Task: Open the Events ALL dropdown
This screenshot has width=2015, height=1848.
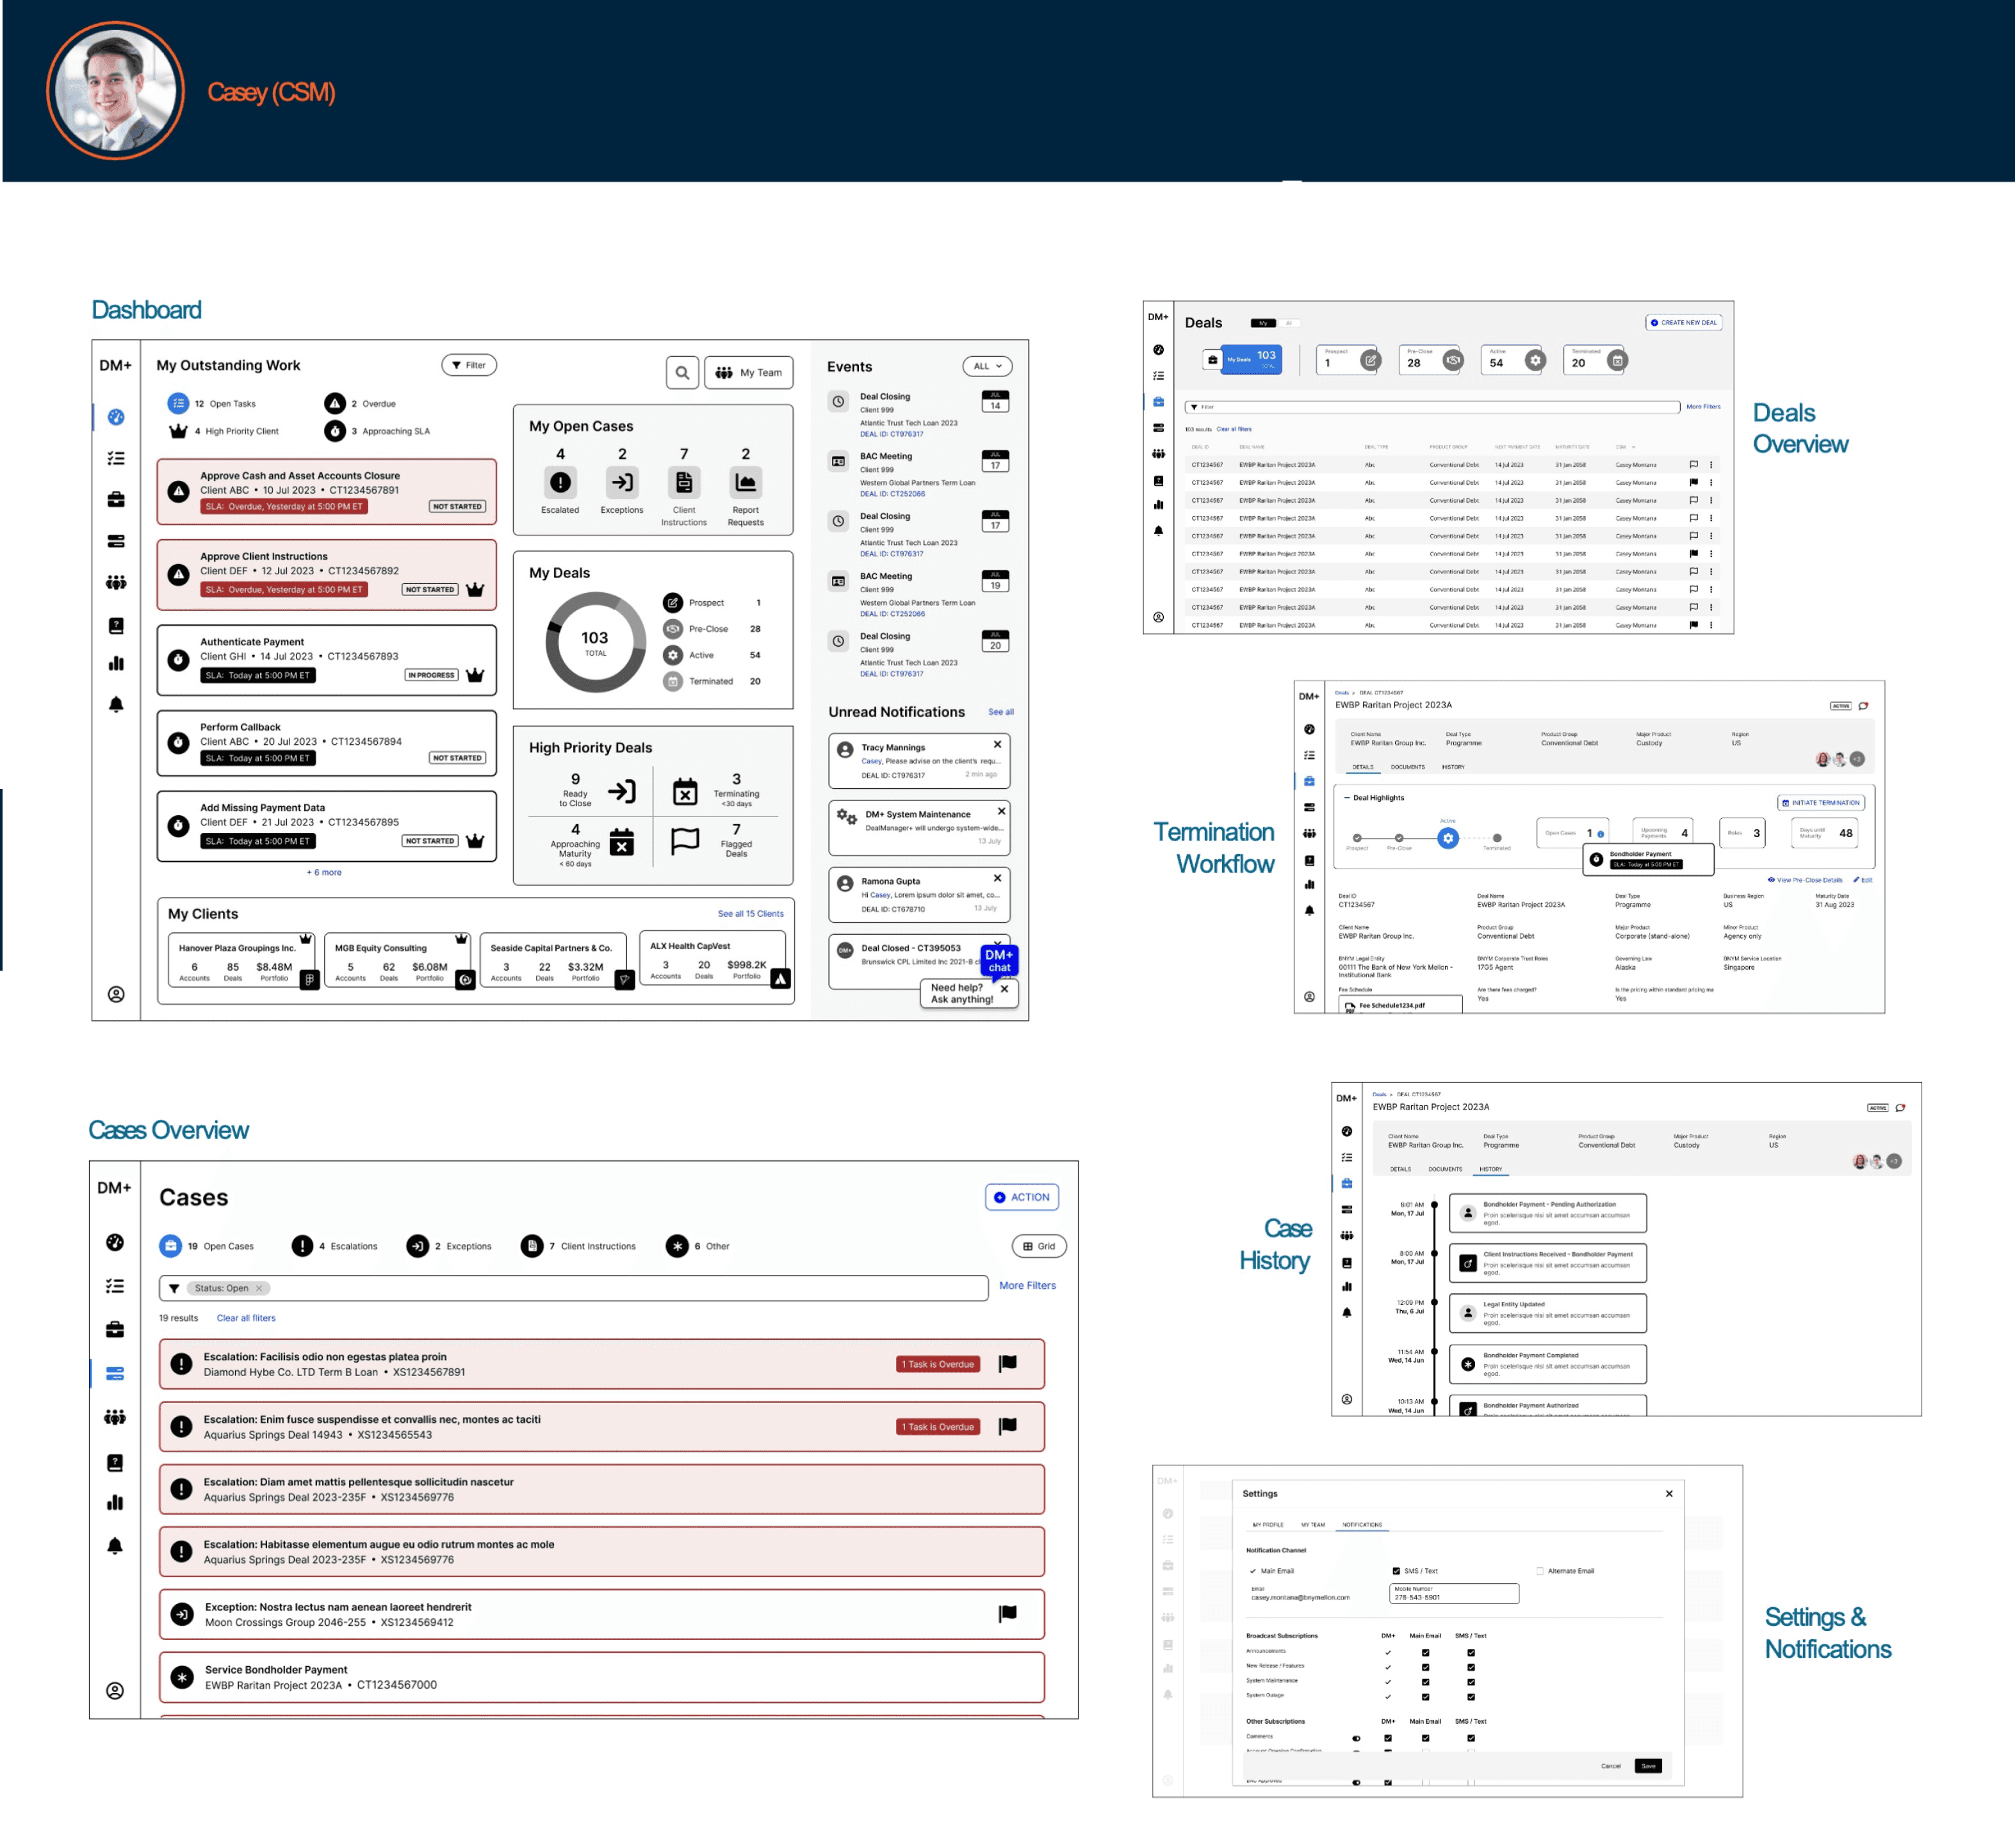Action: point(987,366)
